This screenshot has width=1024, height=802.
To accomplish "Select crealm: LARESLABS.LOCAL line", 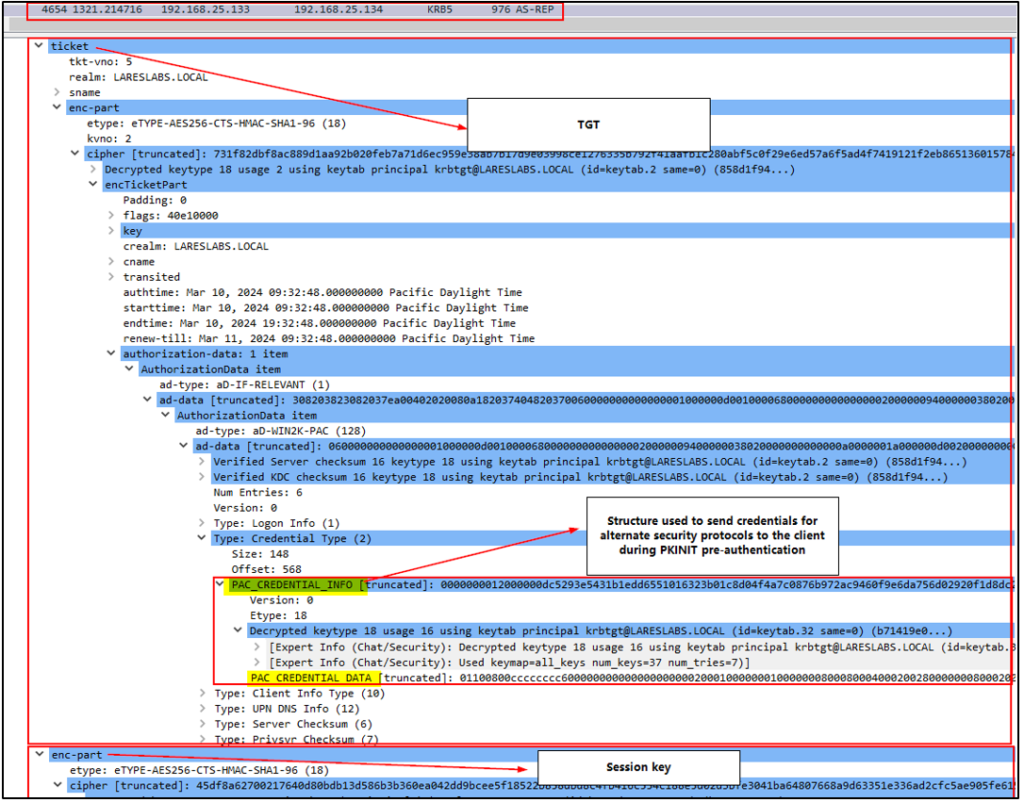I will pos(196,246).
